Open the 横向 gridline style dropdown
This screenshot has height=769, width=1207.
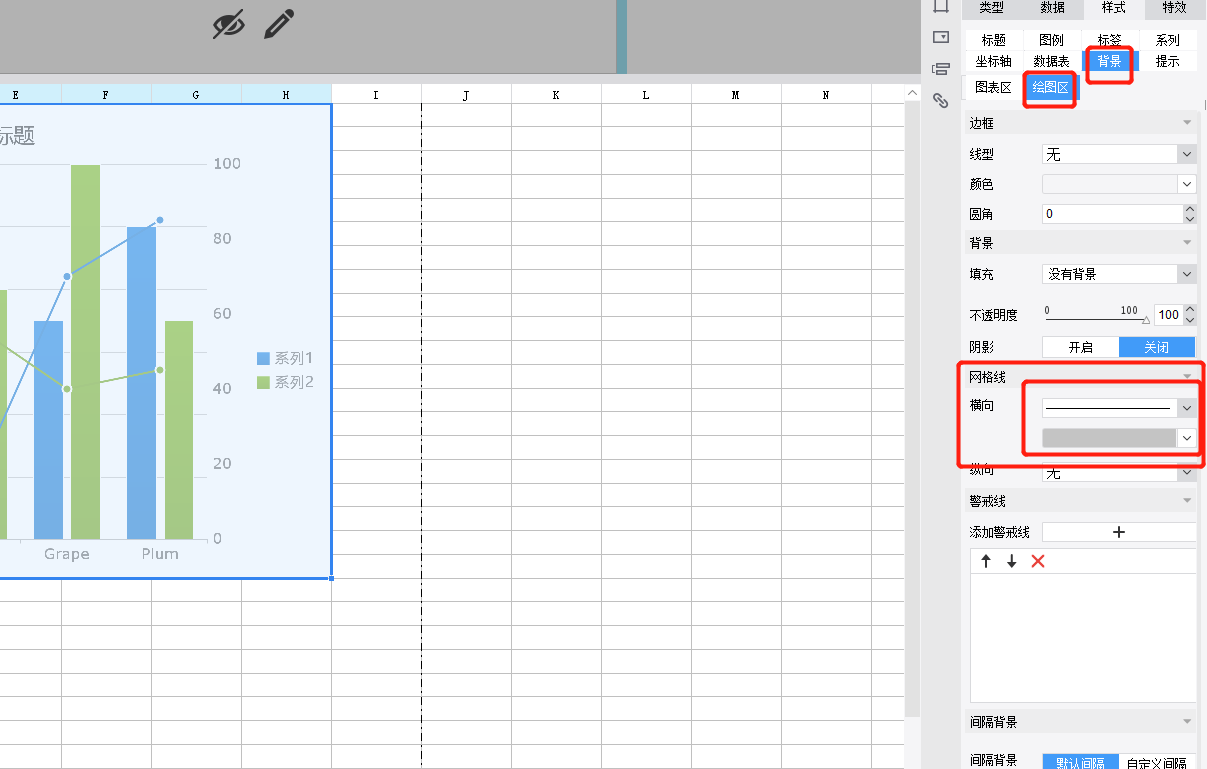tap(1119, 408)
